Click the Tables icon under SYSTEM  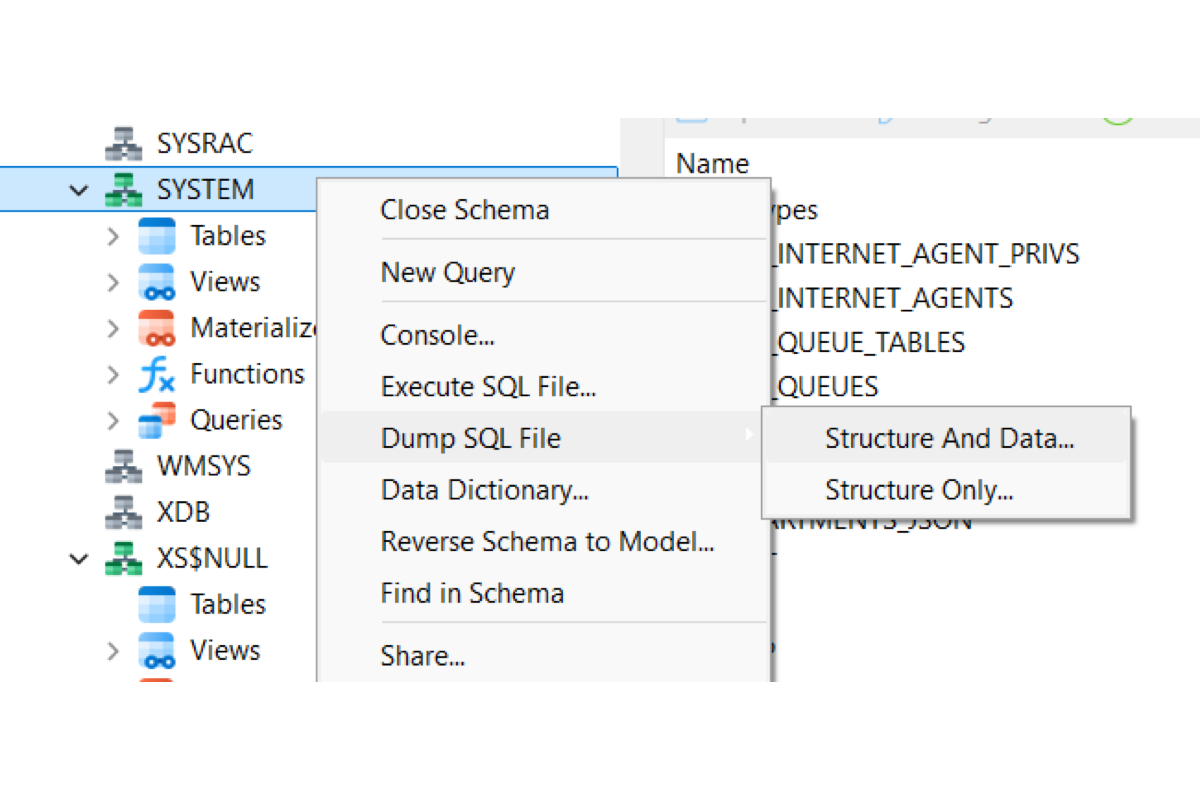pos(157,236)
